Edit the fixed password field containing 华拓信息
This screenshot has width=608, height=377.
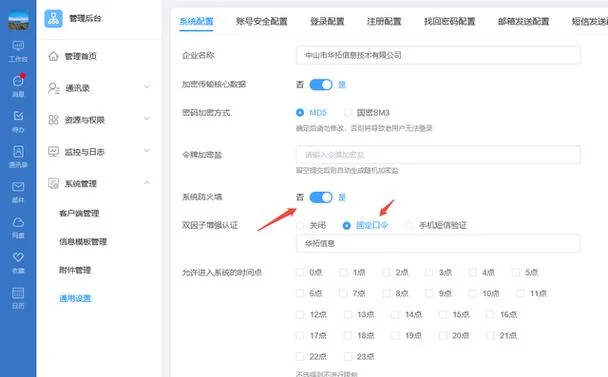tap(438, 243)
